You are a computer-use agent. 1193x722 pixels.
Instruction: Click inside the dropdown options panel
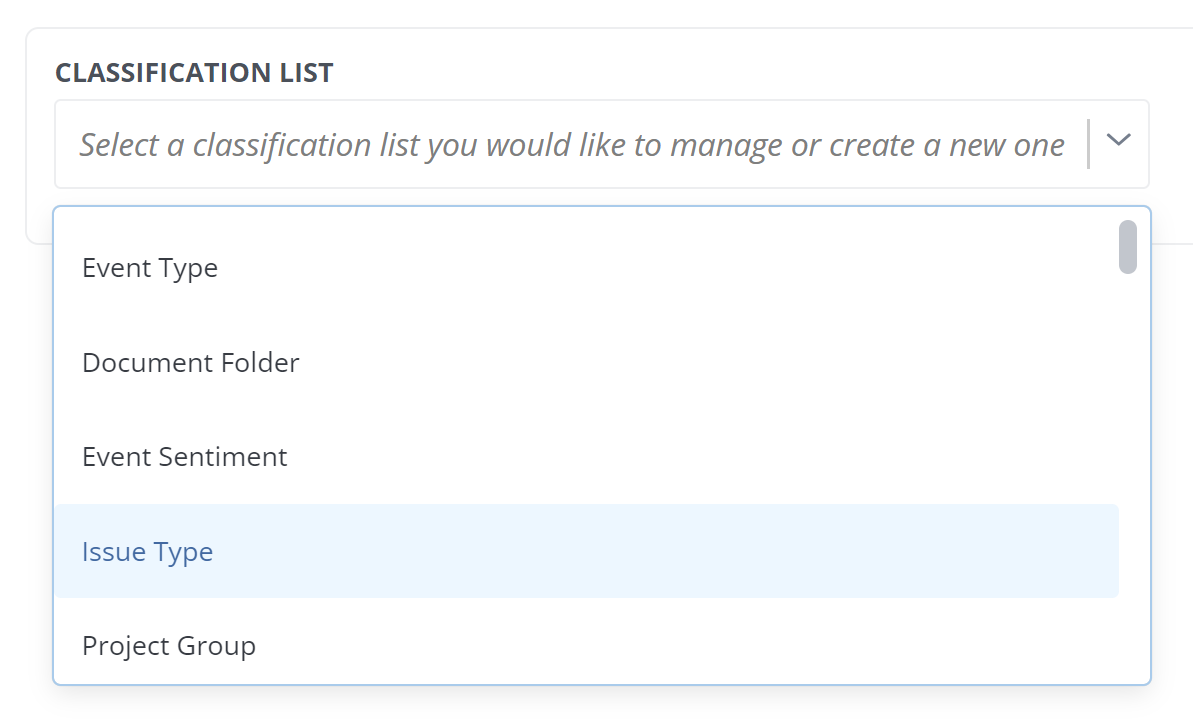600,410
